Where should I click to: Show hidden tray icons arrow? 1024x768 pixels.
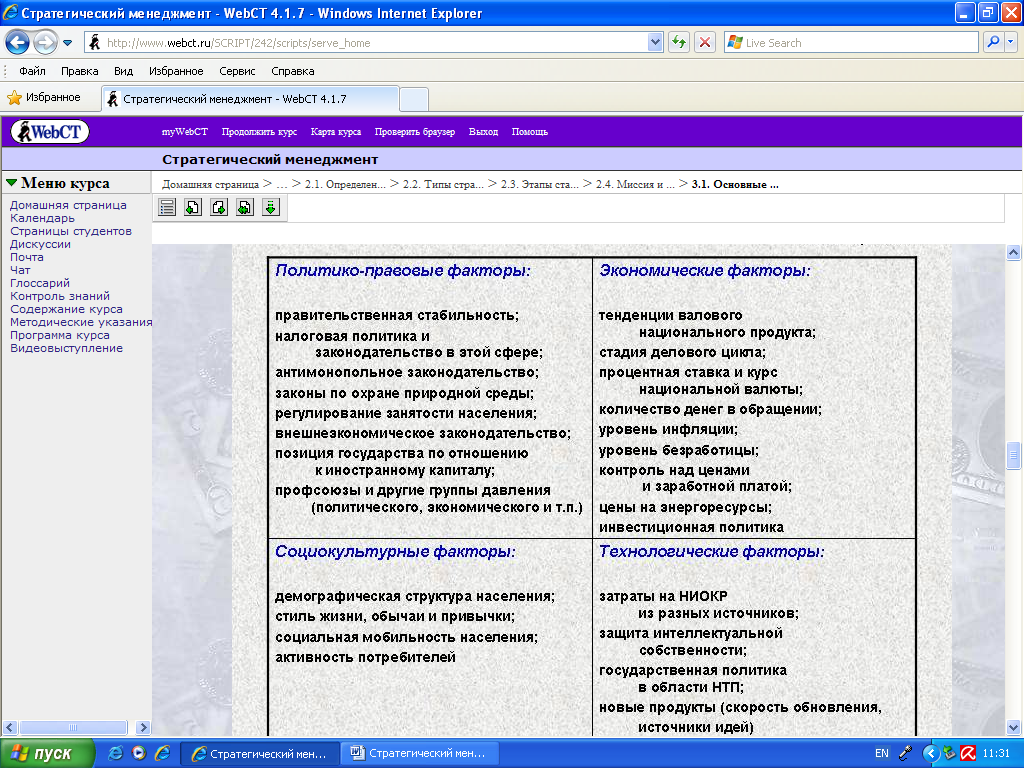pyautogui.click(x=931, y=753)
